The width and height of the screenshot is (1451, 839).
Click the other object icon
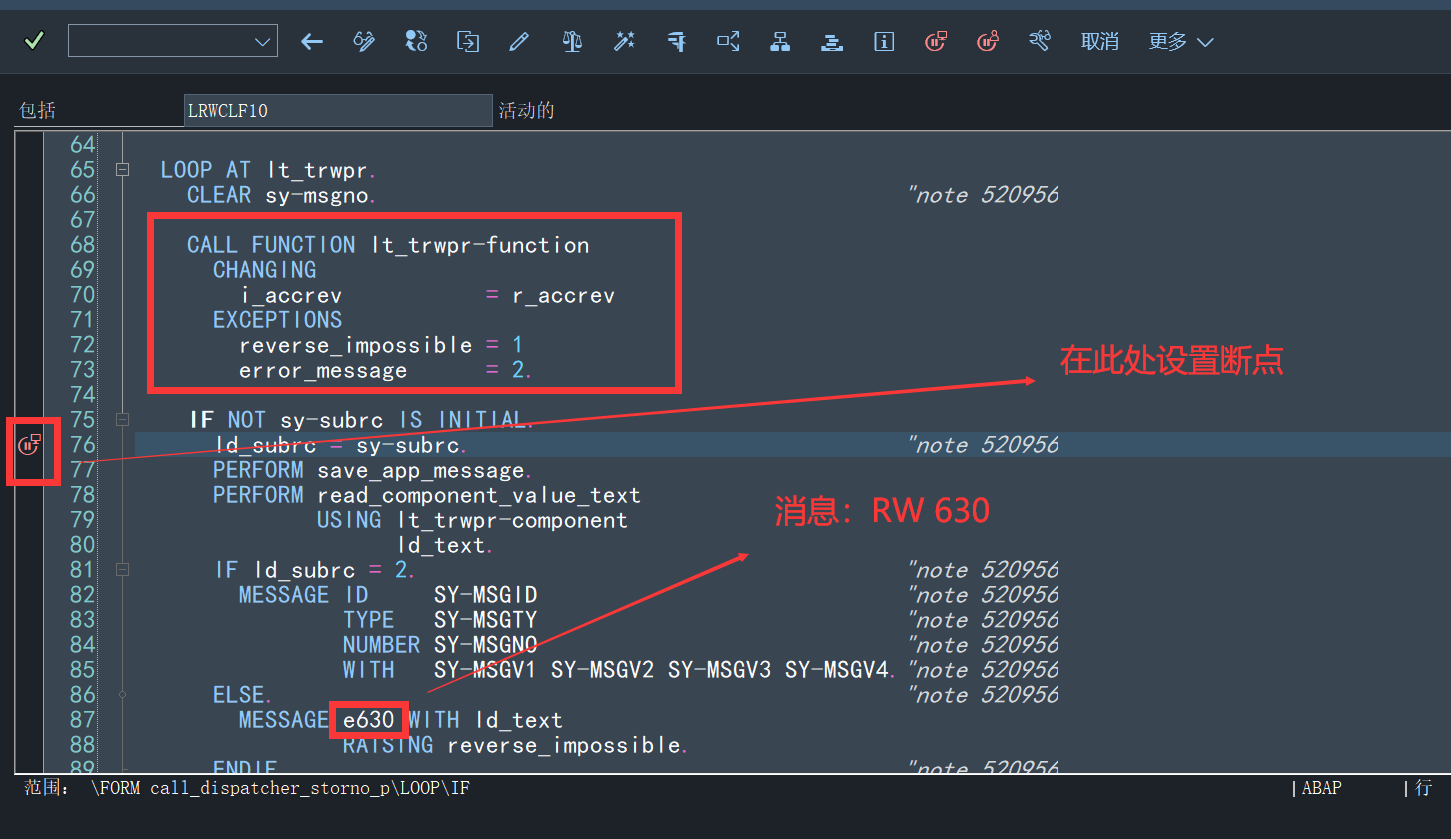click(468, 41)
